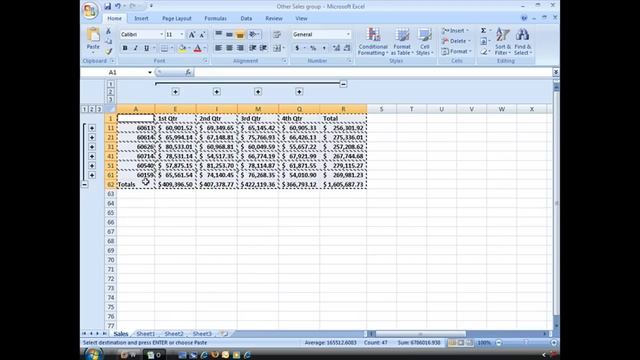Image resolution: width=640 pixels, height=360 pixels.
Task: Open the Name Box dropdown arrow
Action: coord(150,72)
